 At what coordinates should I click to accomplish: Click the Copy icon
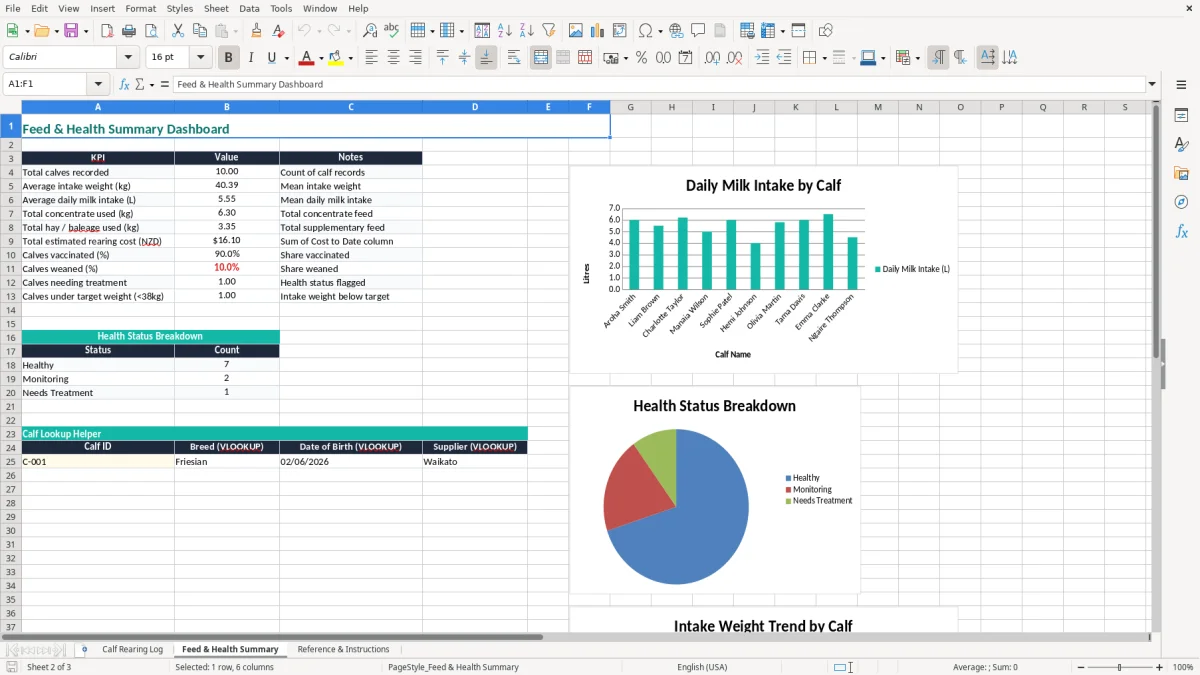(199, 31)
